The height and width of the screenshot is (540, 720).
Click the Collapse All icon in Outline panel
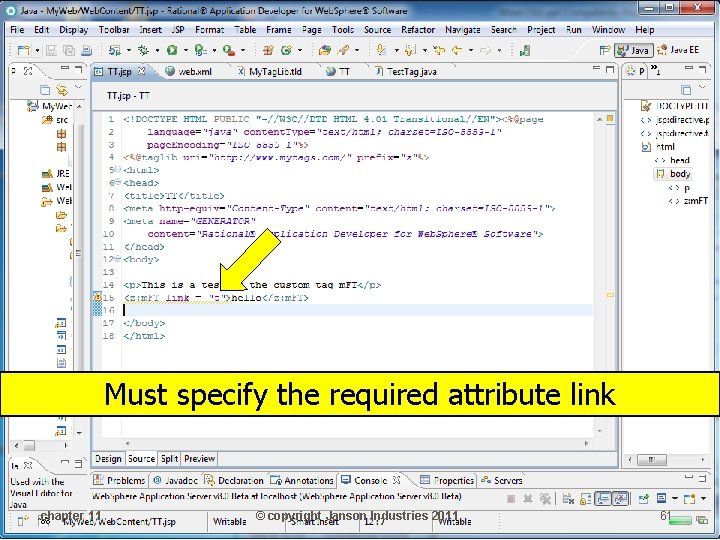pos(686,89)
